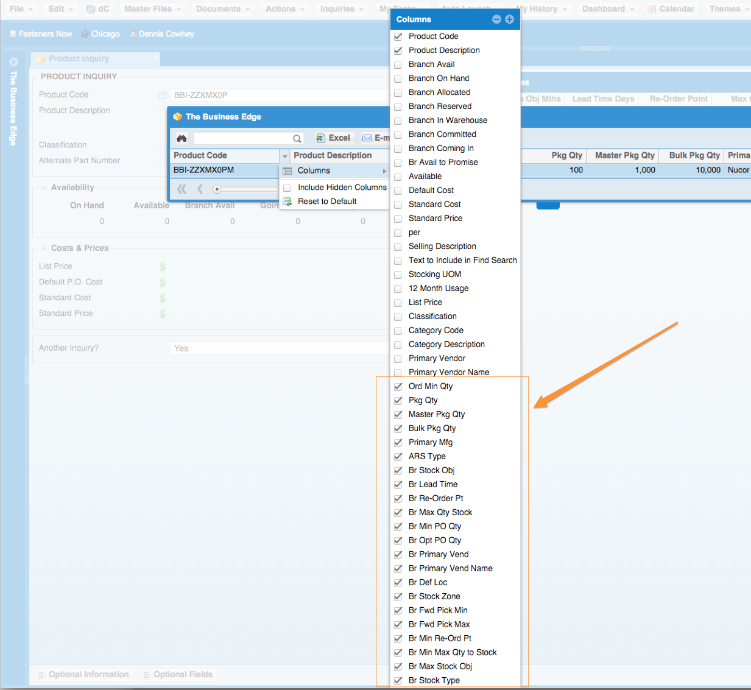Click the Pkg Qty value 100

[576, 170]
